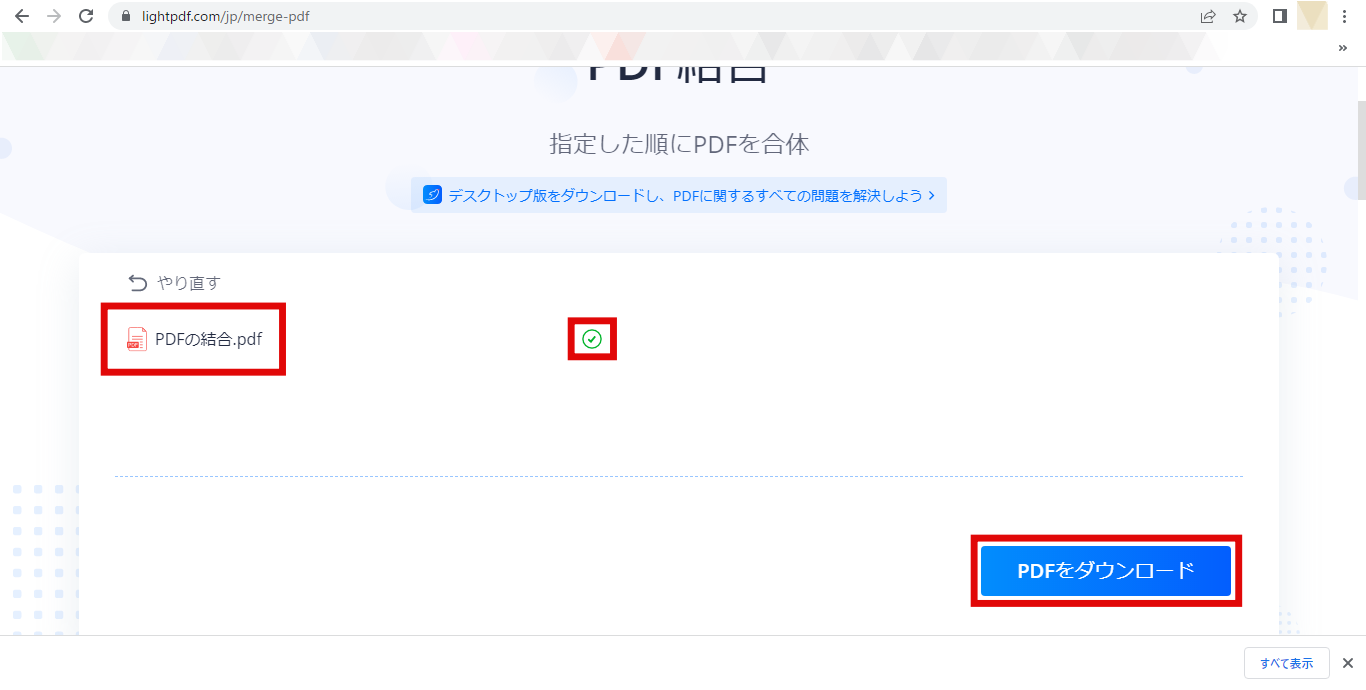Close the downloads bar with X

pos(1347,663)
